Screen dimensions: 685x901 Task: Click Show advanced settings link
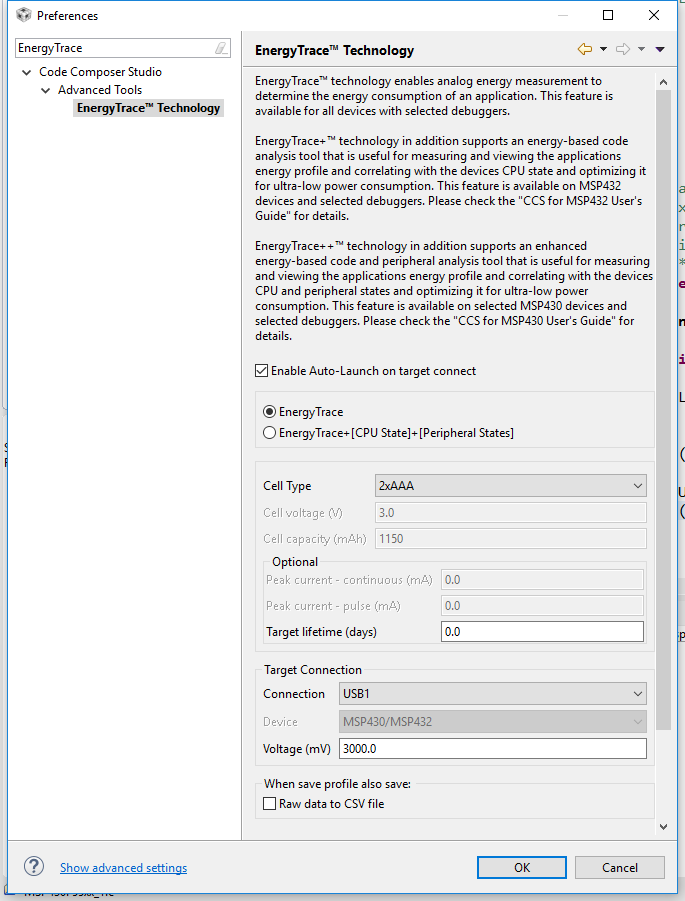(x=124, y=868)
